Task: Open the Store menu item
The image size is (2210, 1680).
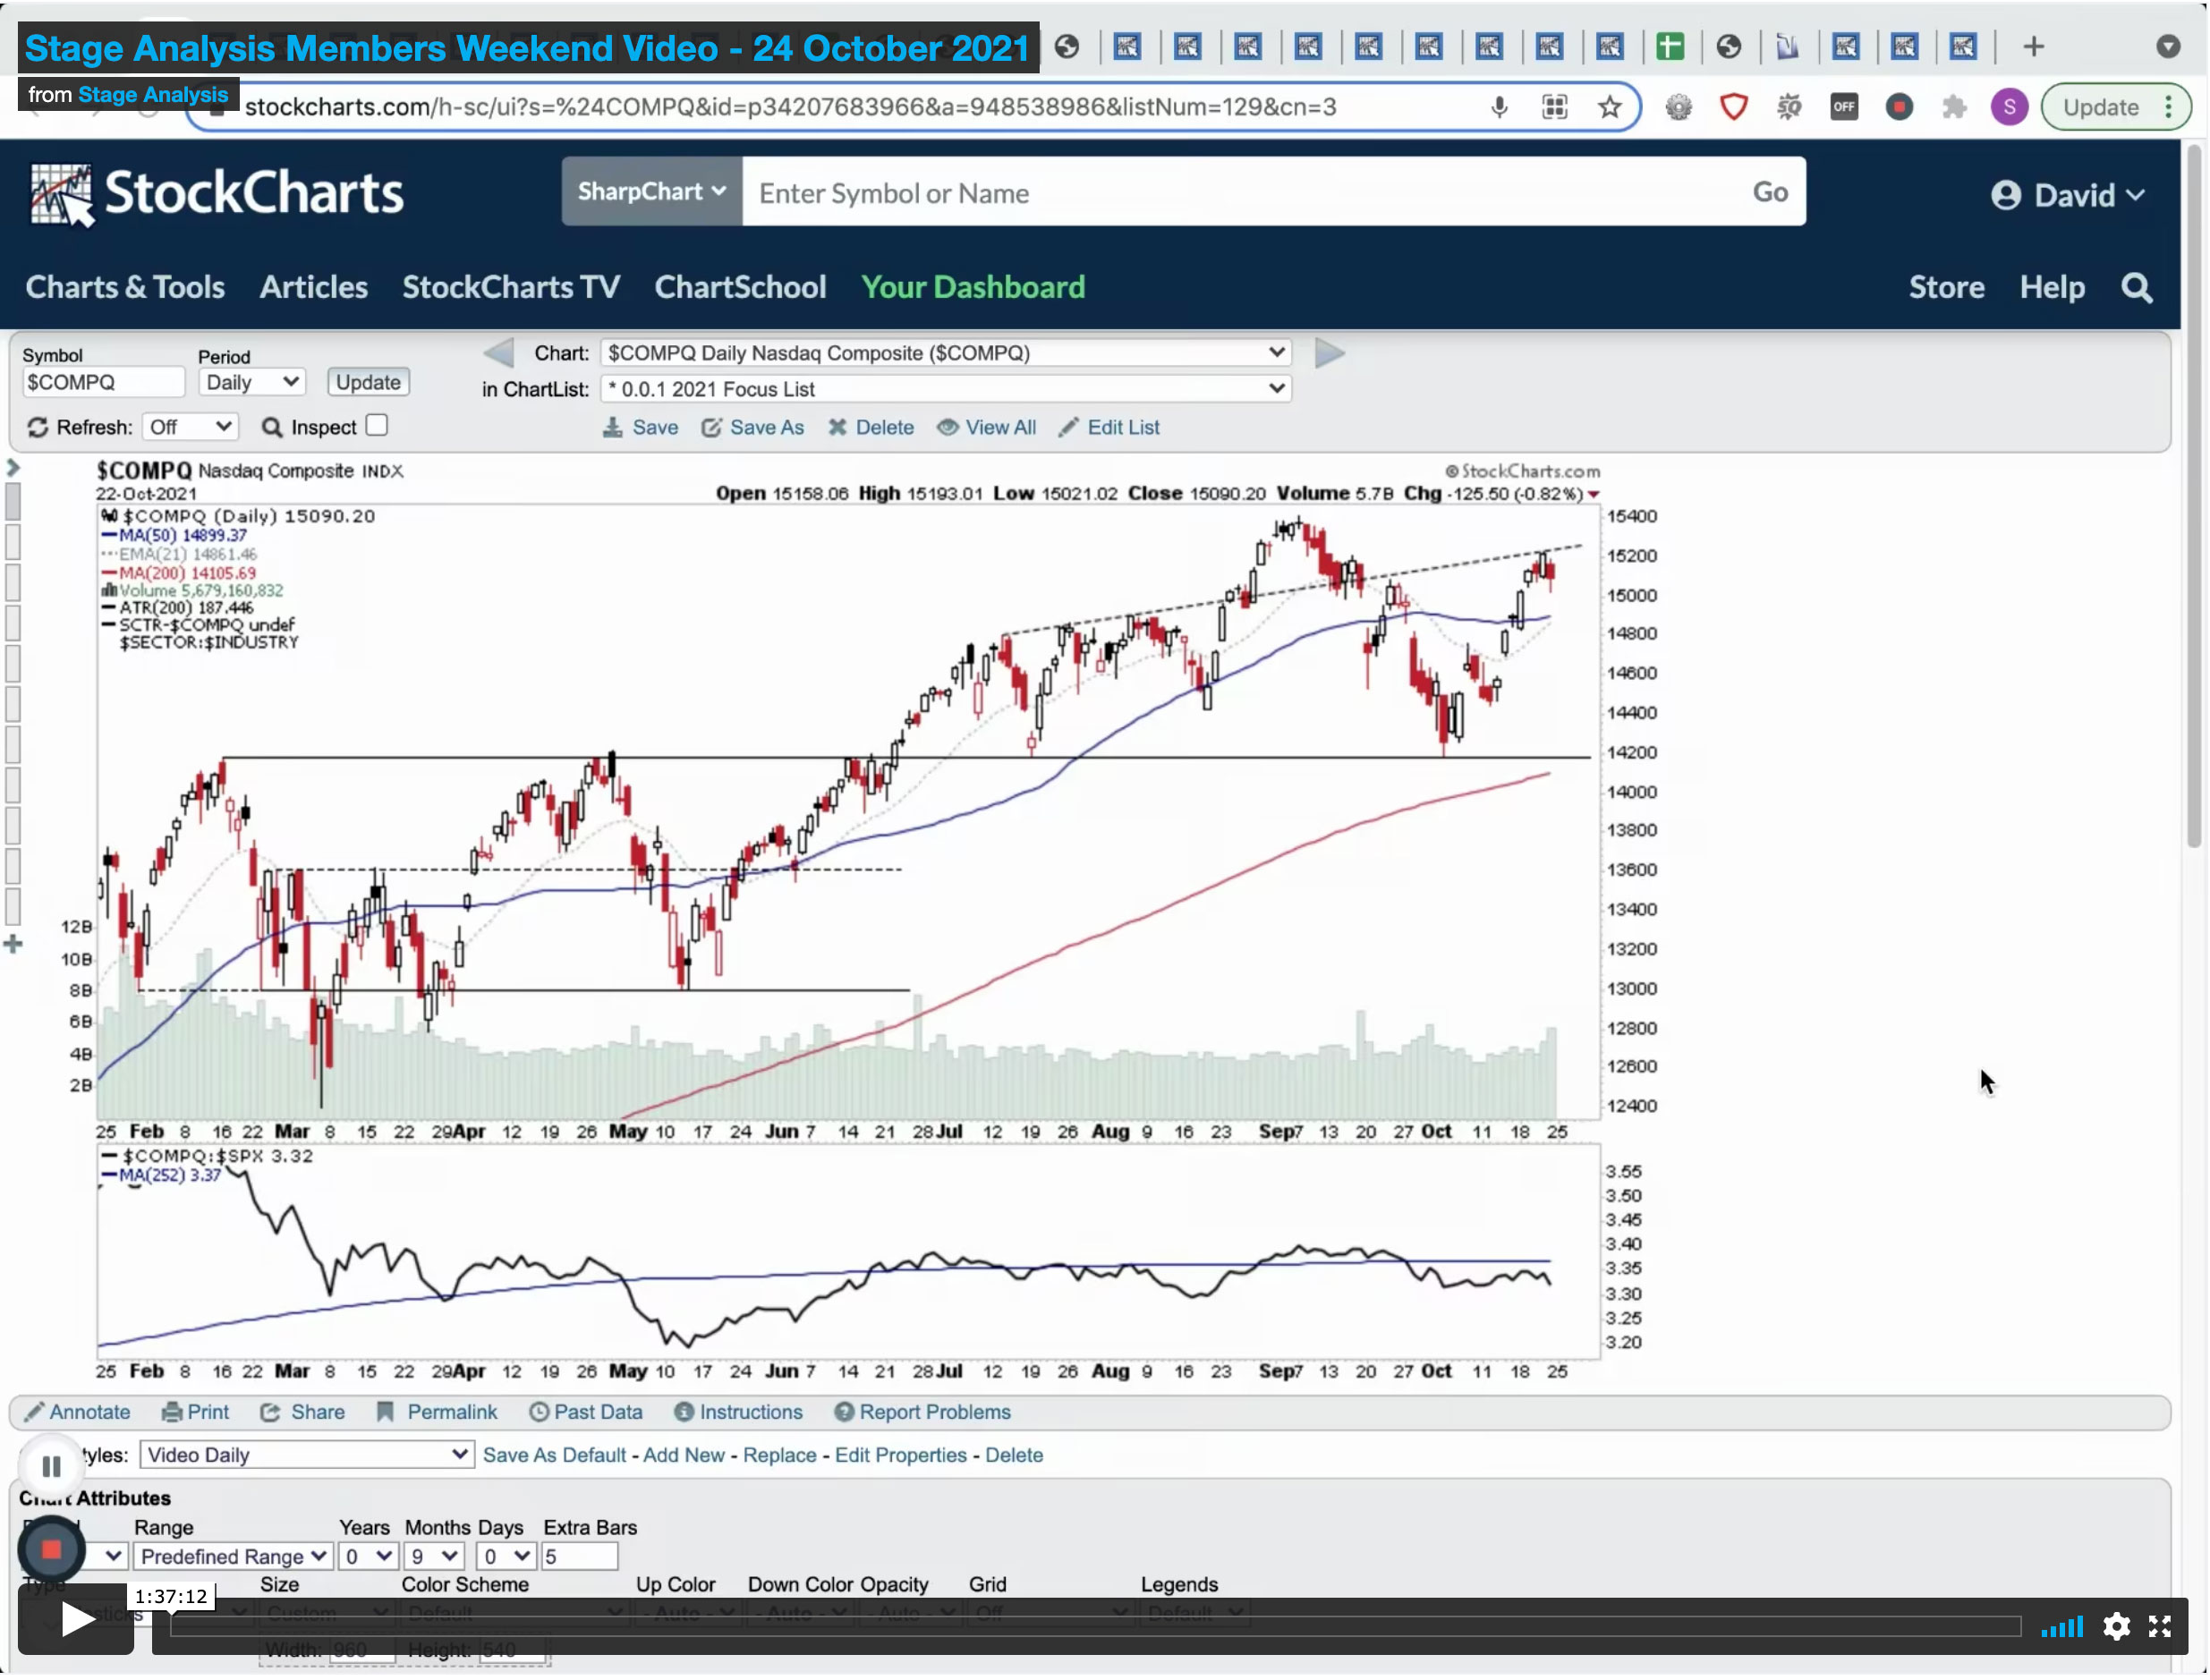Action: [1946, 288]
